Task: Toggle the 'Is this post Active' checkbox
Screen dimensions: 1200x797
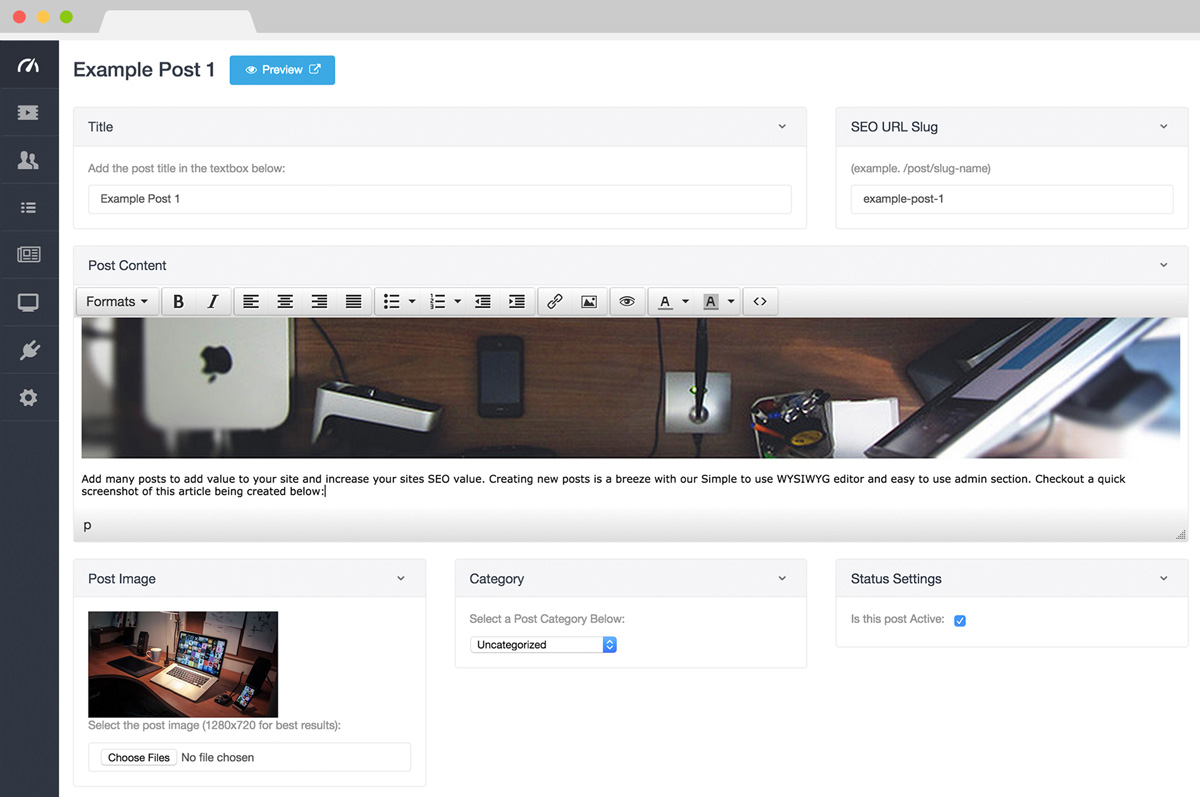Action: (x=960, y=621)
